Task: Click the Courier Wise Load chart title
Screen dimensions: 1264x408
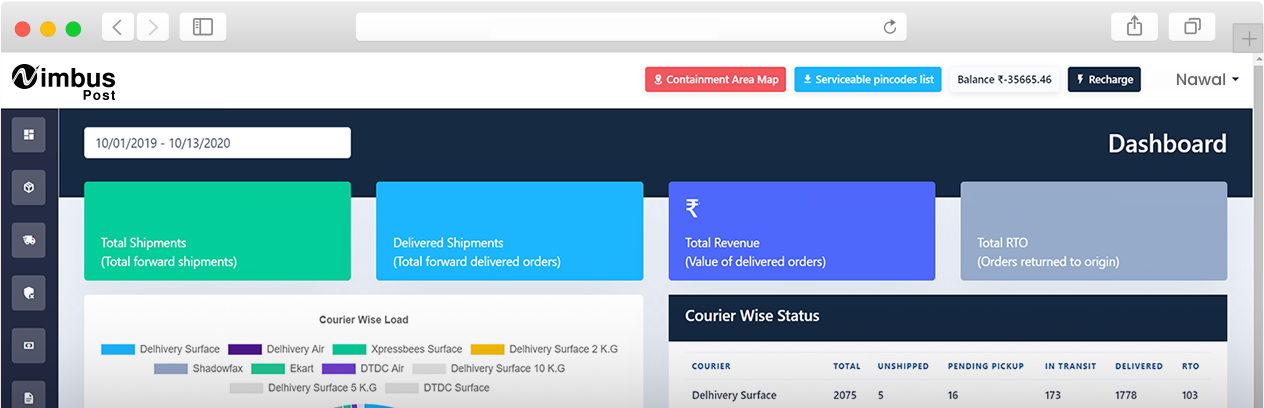Action: 363,320
